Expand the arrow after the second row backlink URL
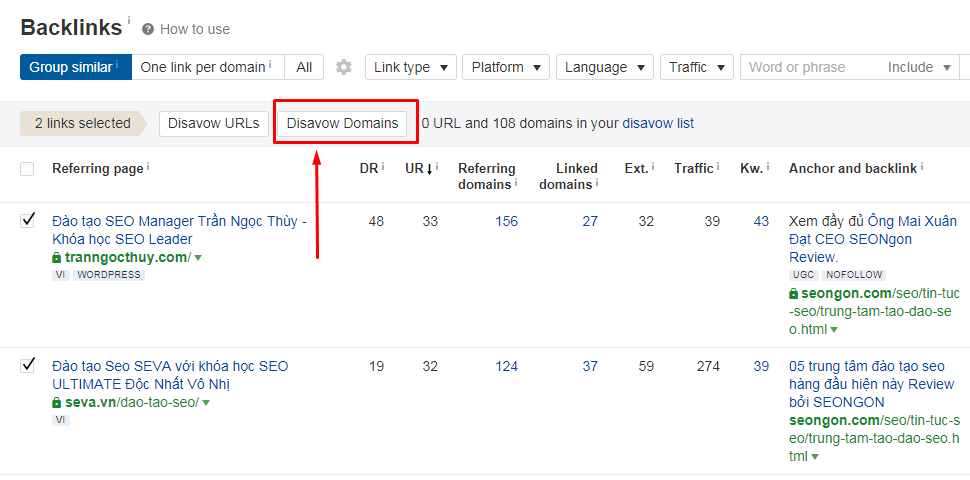Viewport: 970px width, 480px height. 815,457
